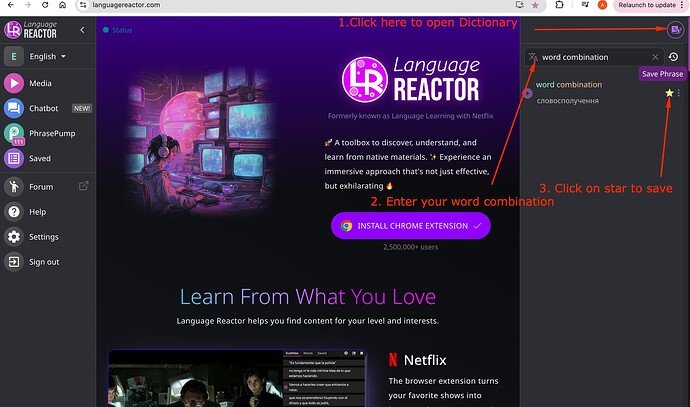The height and width of the screenshot is (407, 690).
Task: Play audio for word combination
Action: 527,93
